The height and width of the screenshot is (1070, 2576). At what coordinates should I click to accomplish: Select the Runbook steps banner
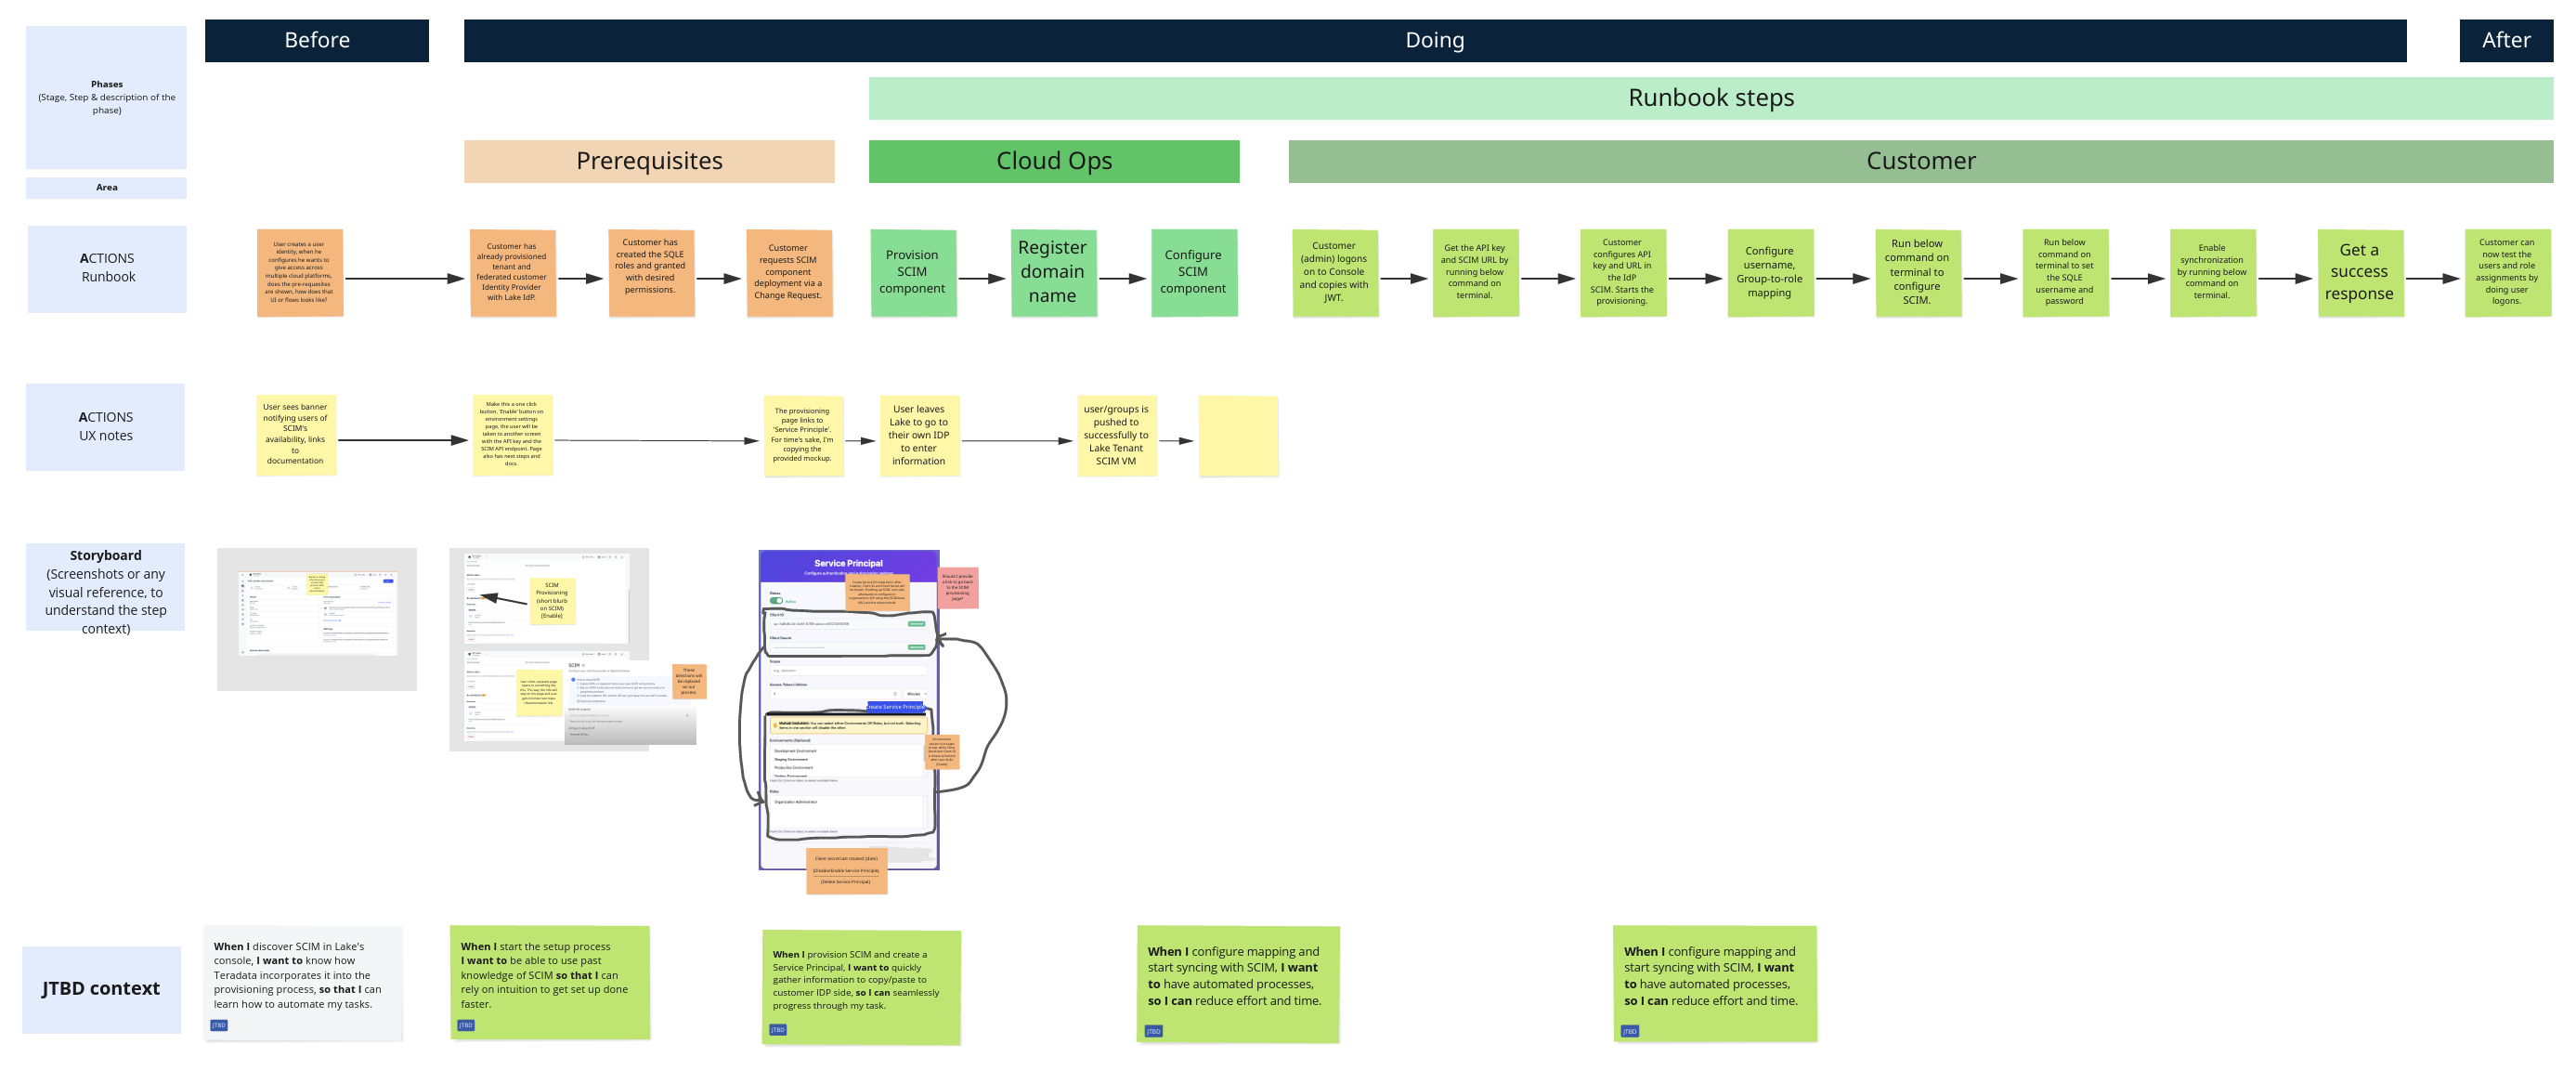click(x=1710, y=98)
